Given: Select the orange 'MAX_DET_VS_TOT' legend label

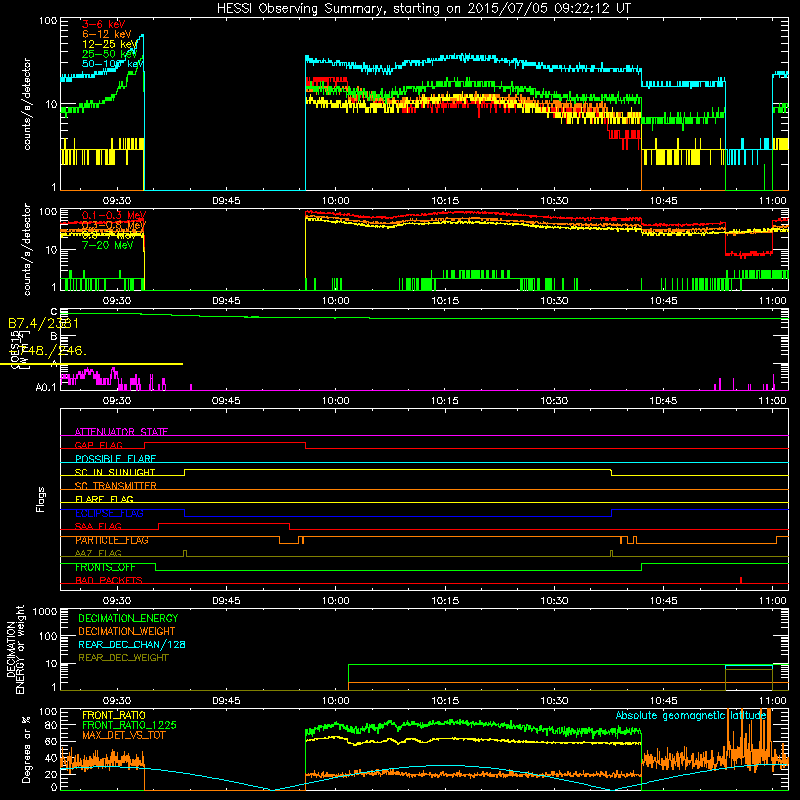Looking at the screenshot, I should 124,735.
